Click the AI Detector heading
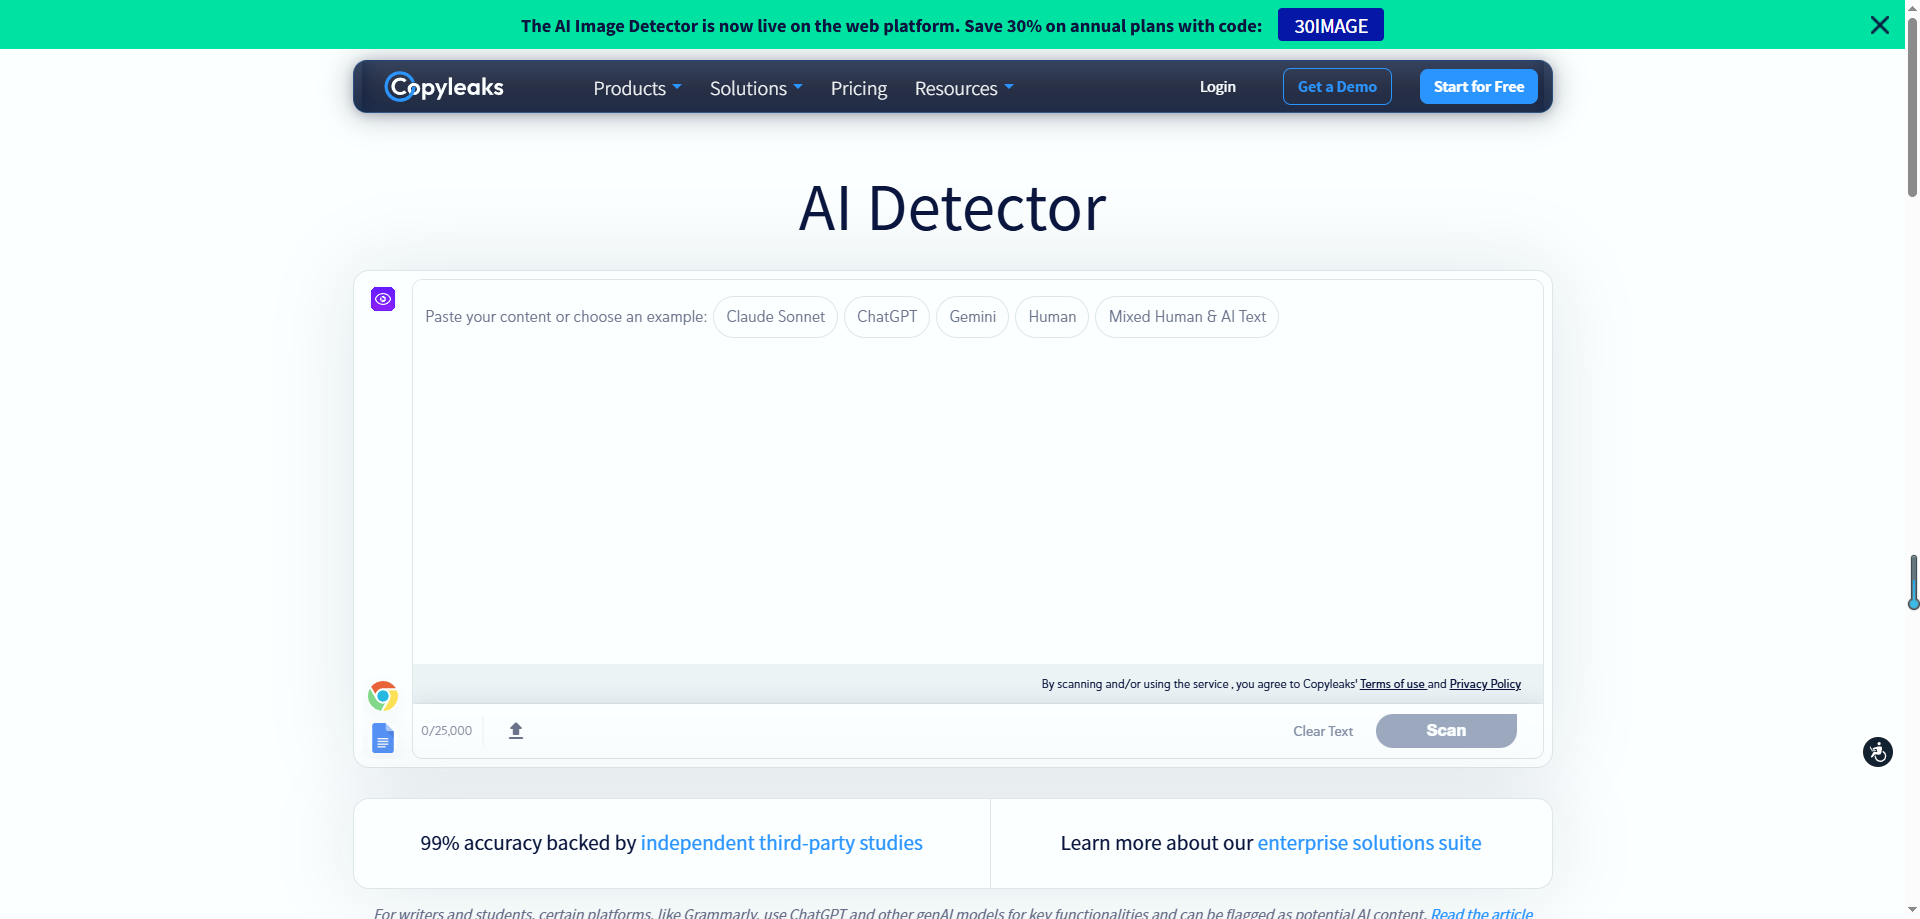The image size is (1920, 919). coord(952,208)
